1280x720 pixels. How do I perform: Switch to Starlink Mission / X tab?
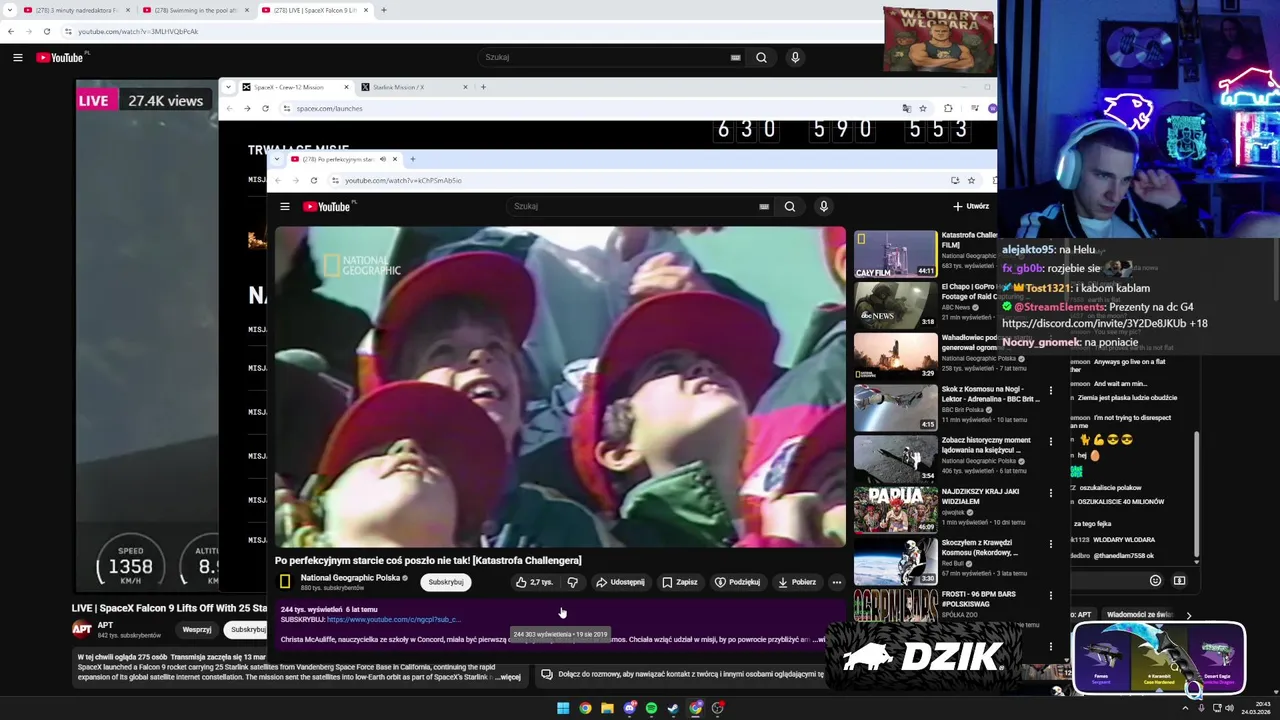413,87
